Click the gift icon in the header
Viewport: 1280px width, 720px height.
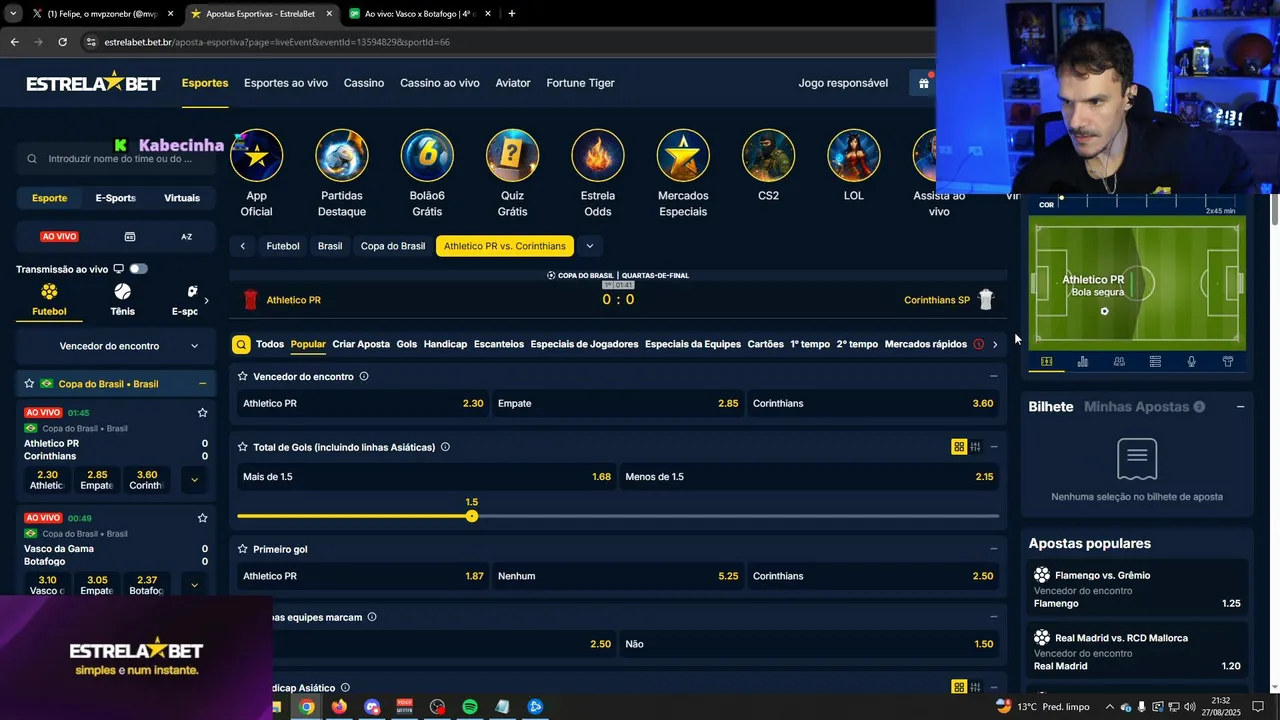924,83
